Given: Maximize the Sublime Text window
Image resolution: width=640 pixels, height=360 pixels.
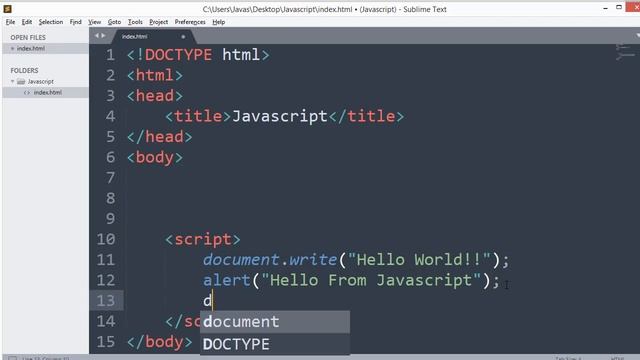Looking at the screenshot, I should tap(619, 7).
